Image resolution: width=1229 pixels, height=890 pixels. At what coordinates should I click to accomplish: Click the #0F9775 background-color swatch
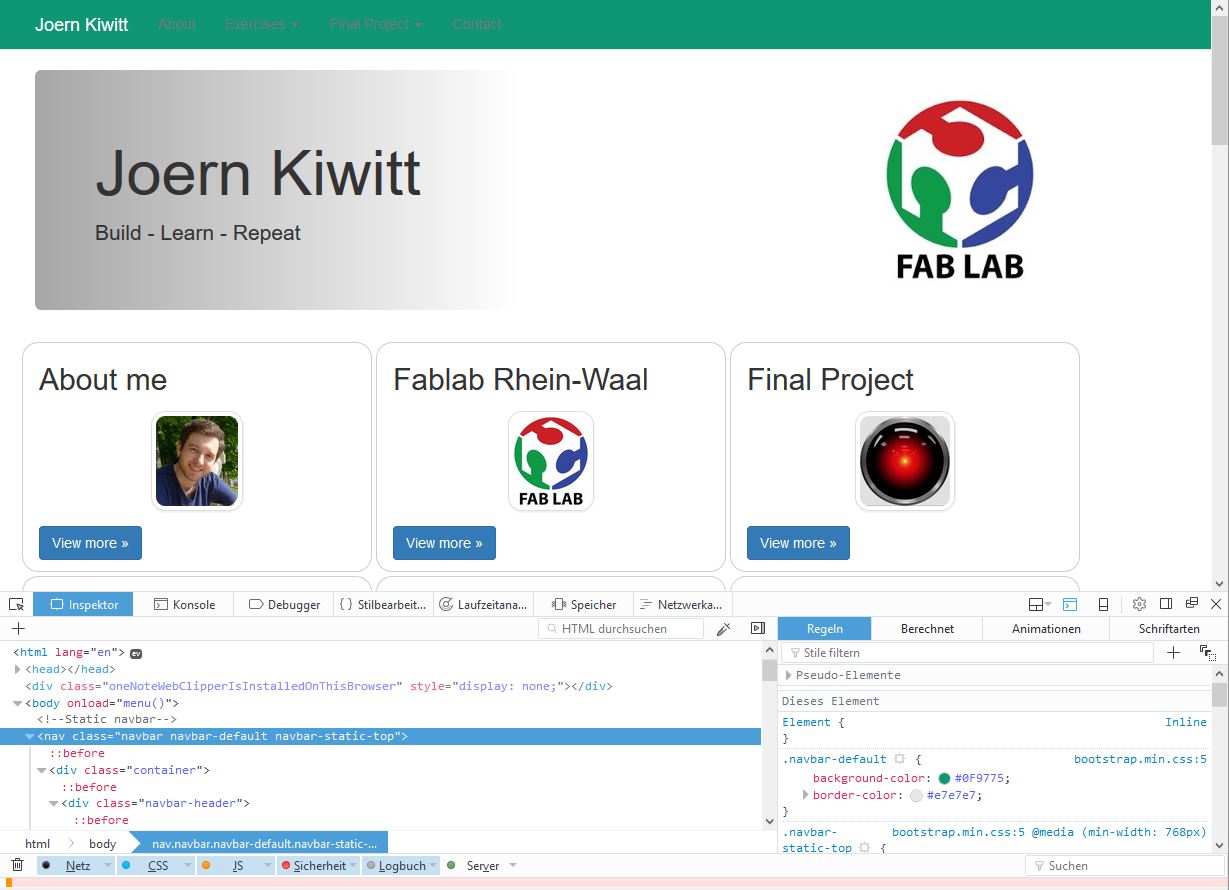[x=944, y=778]
